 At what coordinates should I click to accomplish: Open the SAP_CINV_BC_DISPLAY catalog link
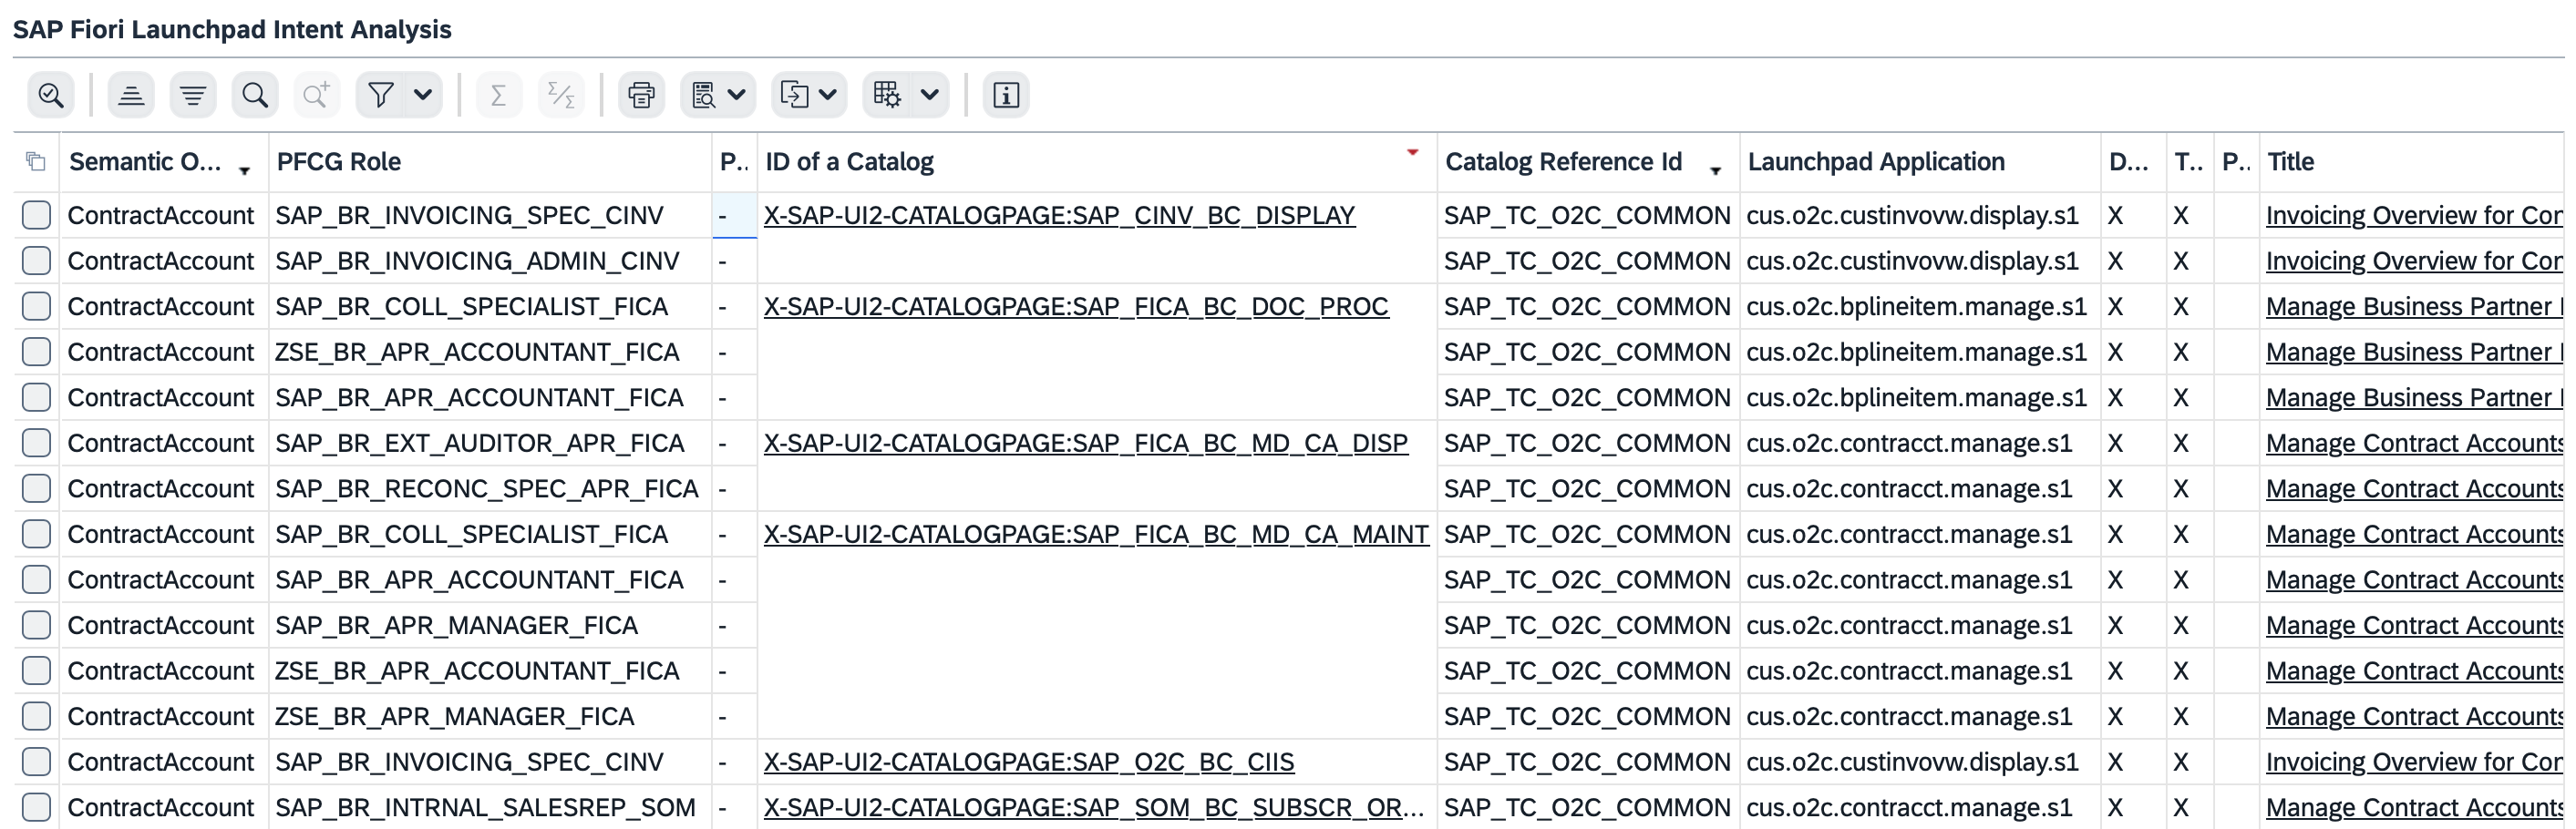click(1059, 216)
